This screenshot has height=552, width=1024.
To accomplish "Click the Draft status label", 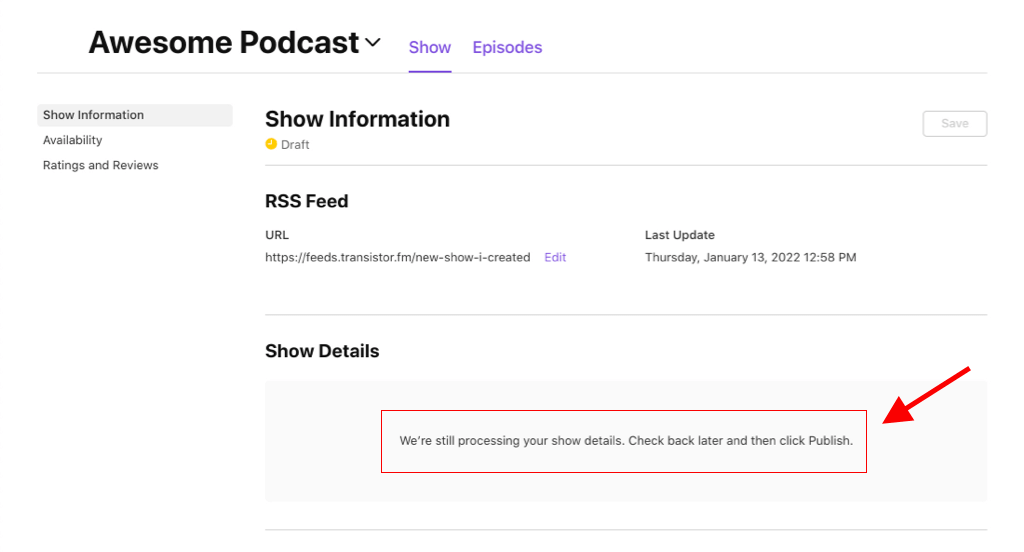I will click(295, 145).
